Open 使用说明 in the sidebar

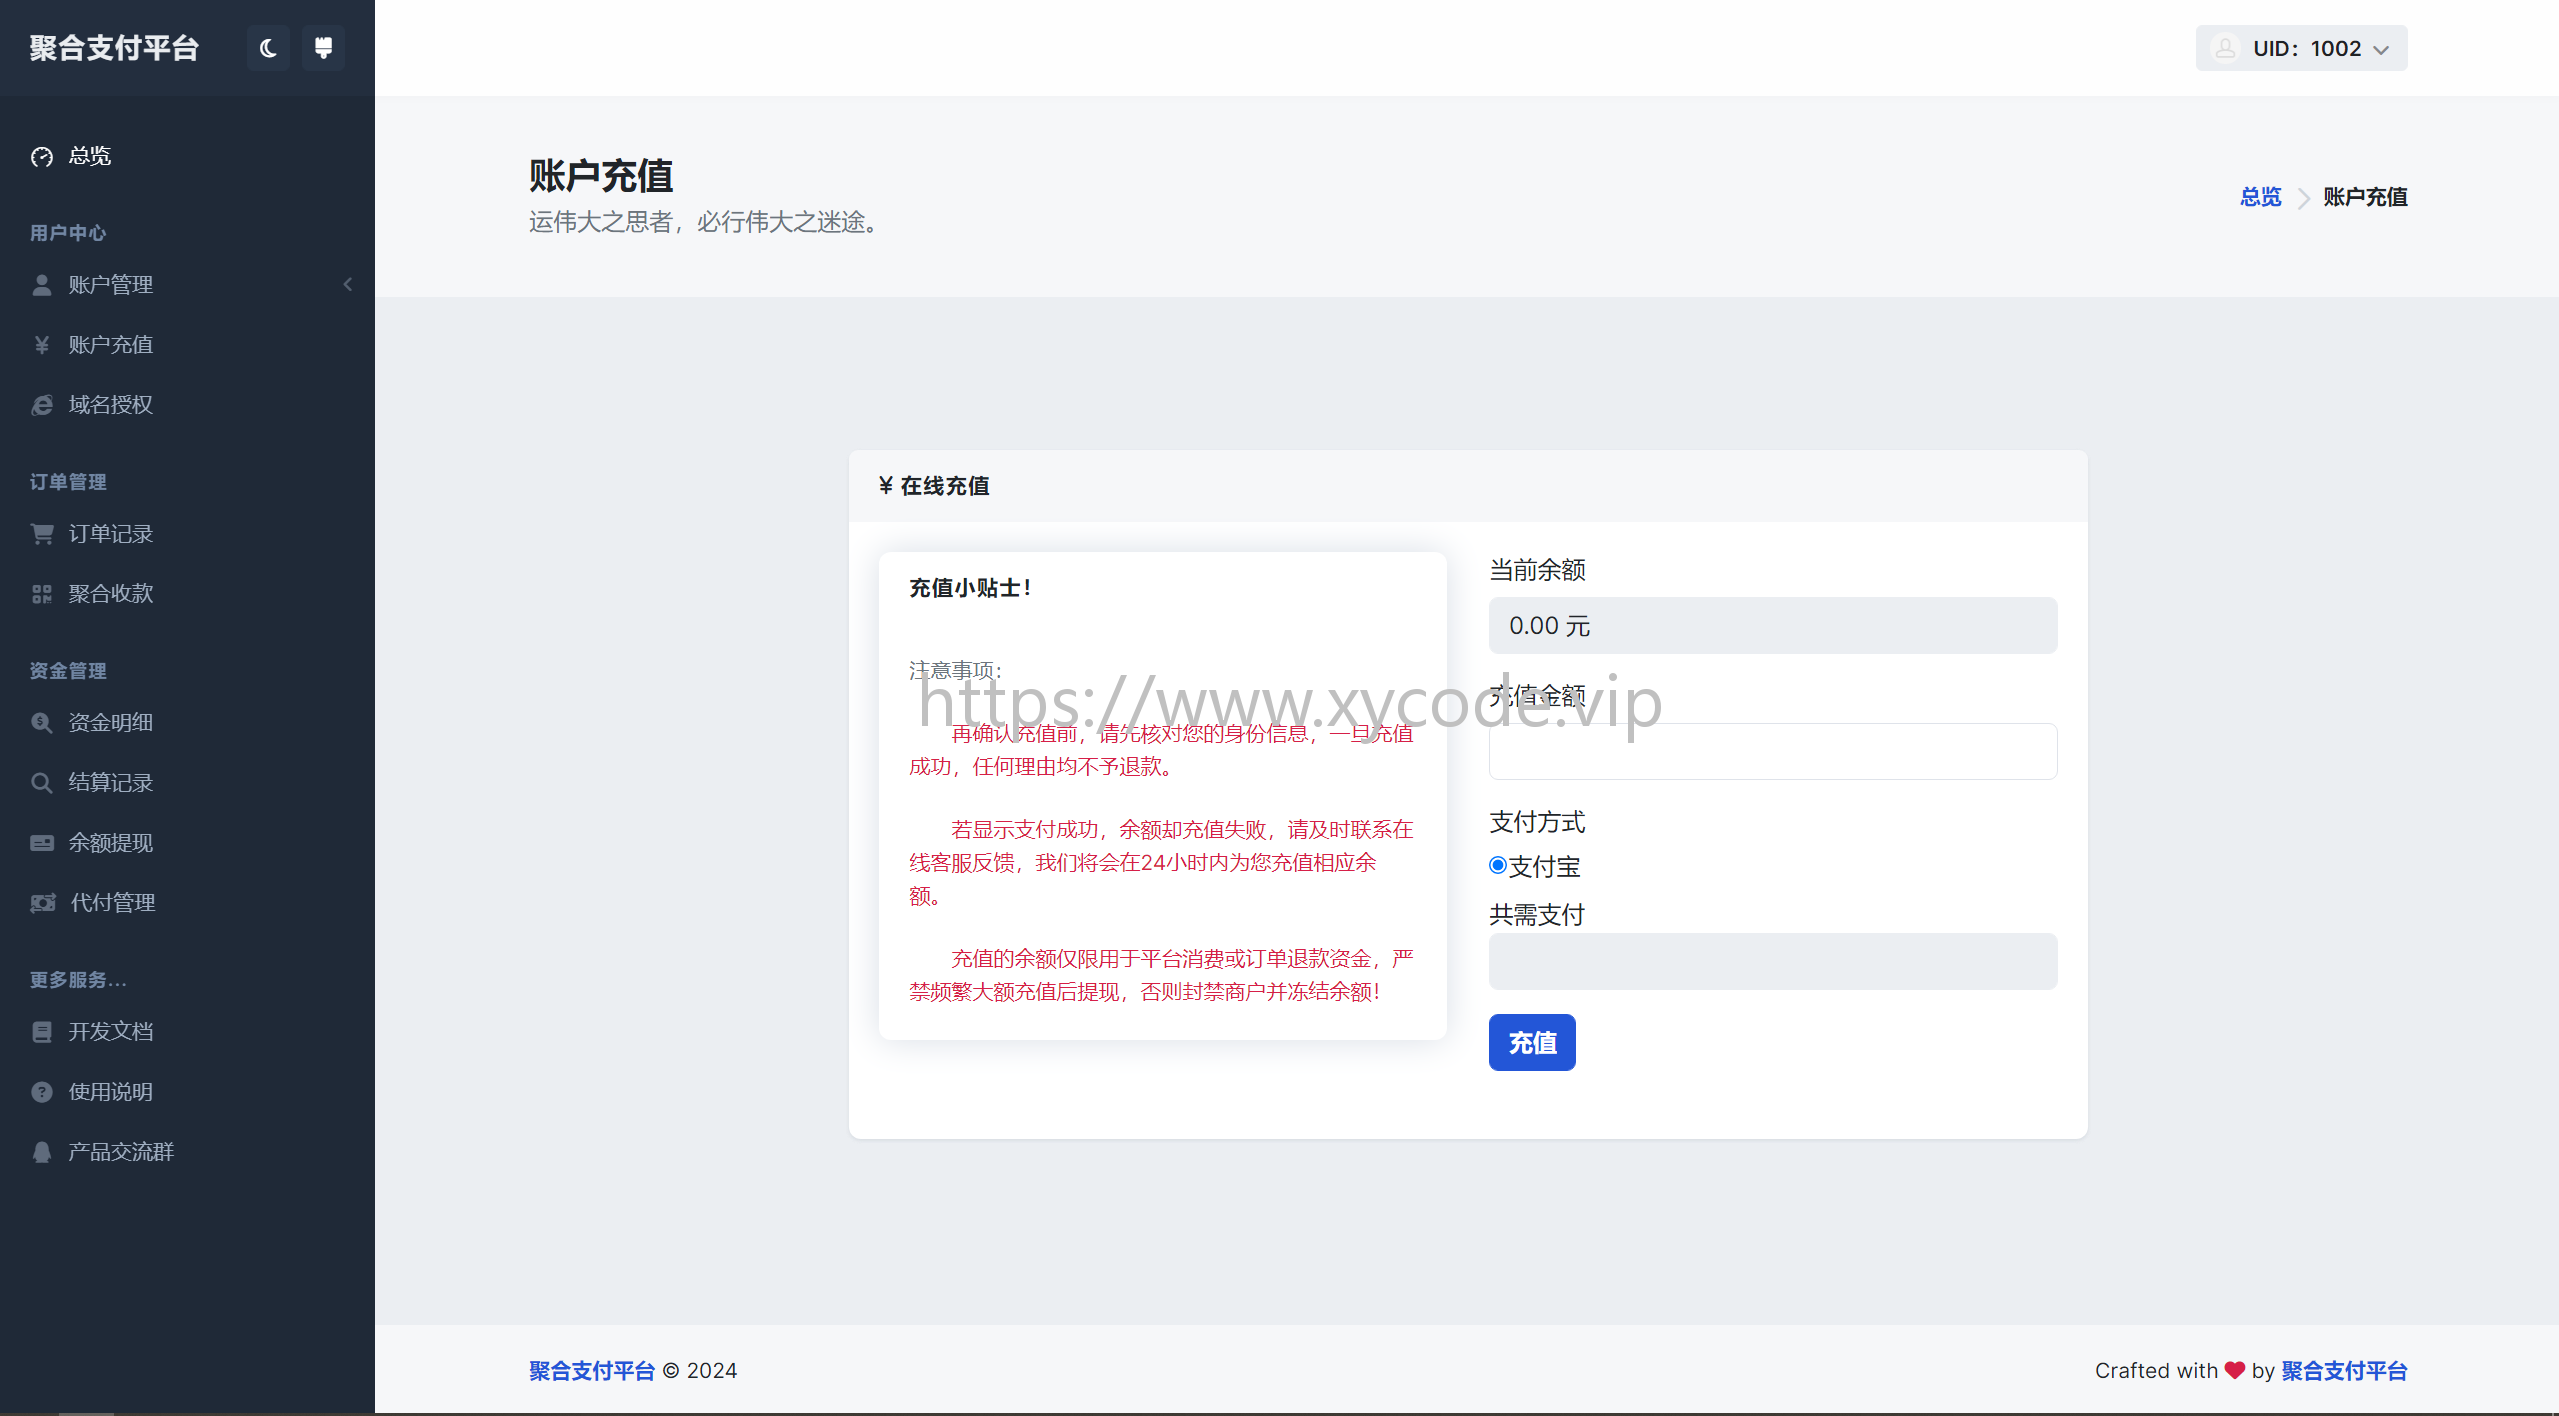110,1092
